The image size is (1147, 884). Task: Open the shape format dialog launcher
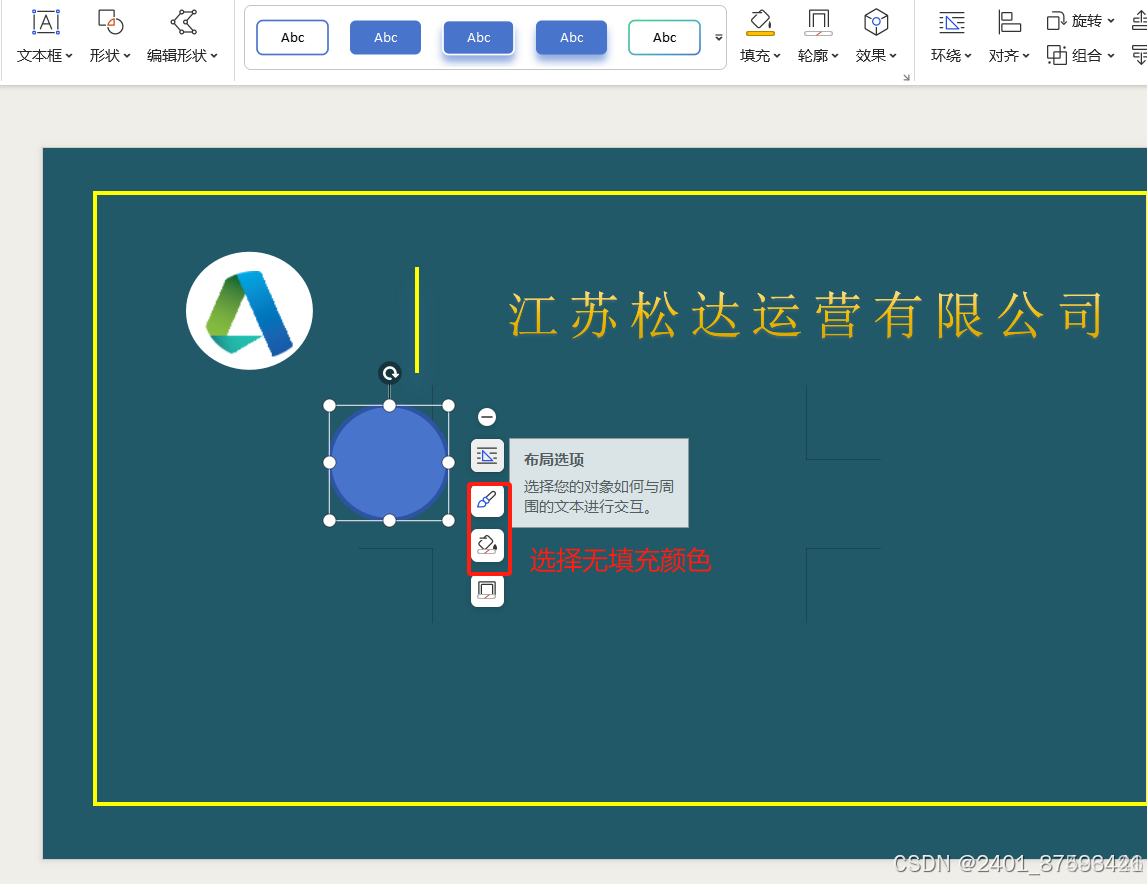(906, 77)
